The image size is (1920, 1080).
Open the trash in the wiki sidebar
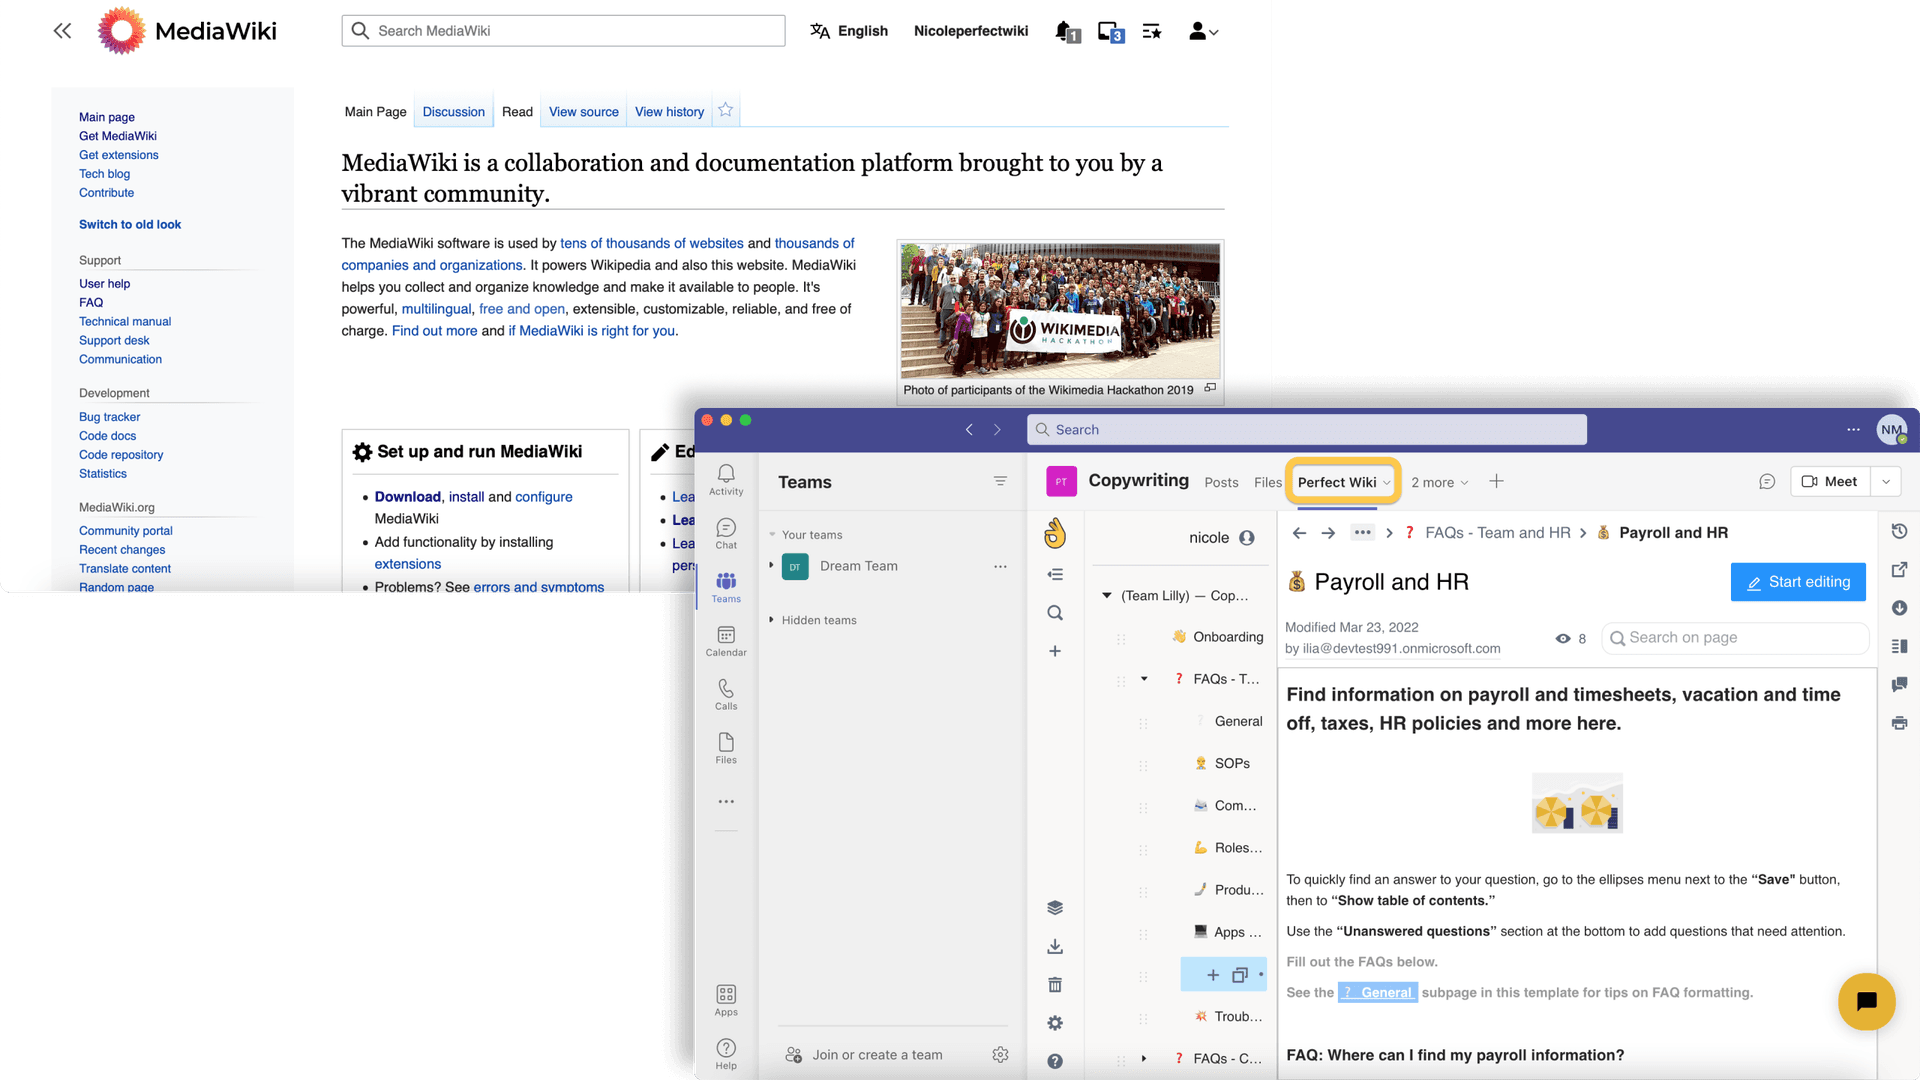tap(1055, 985)
